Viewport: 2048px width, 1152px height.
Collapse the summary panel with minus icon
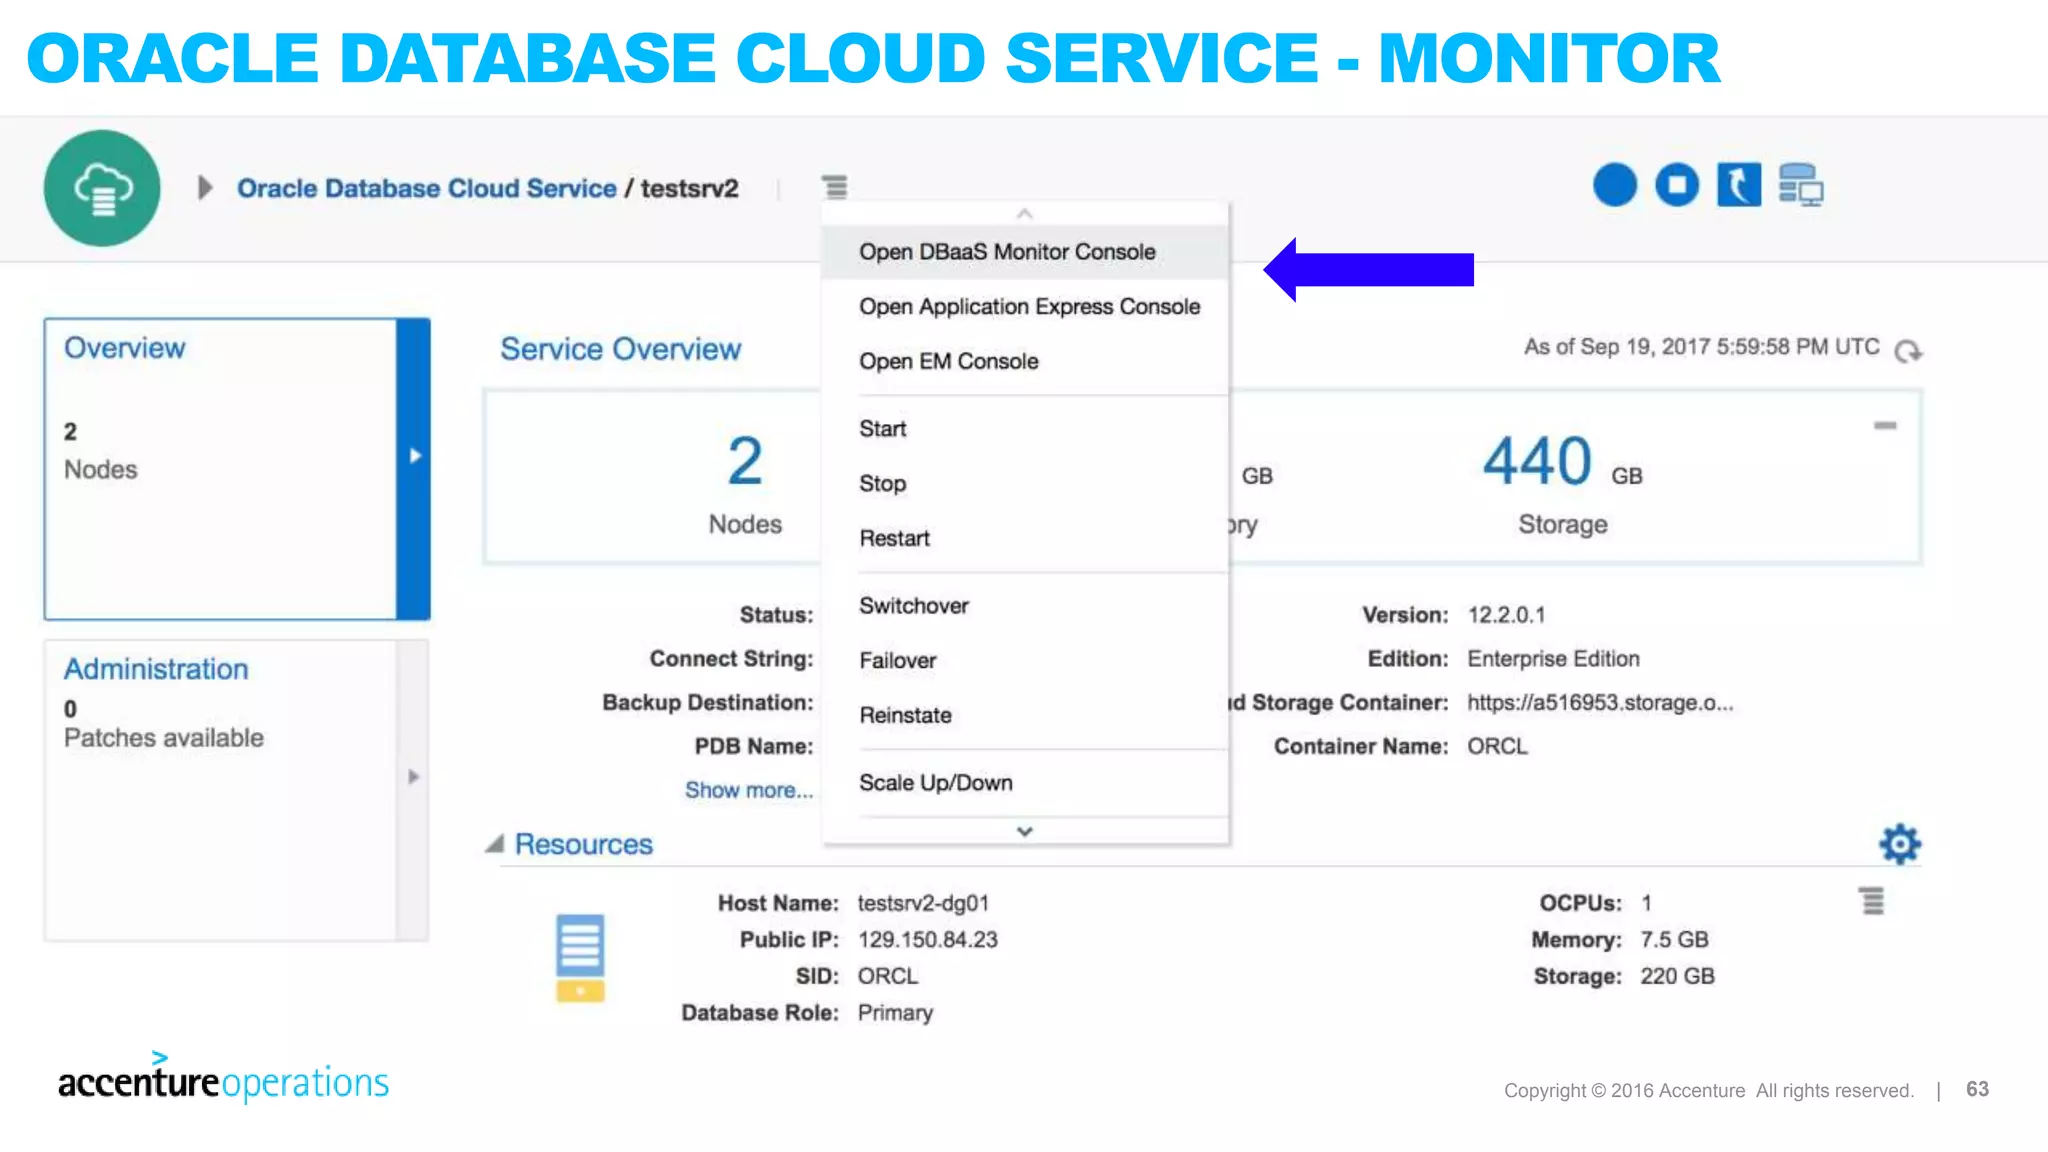point(1885,426)
